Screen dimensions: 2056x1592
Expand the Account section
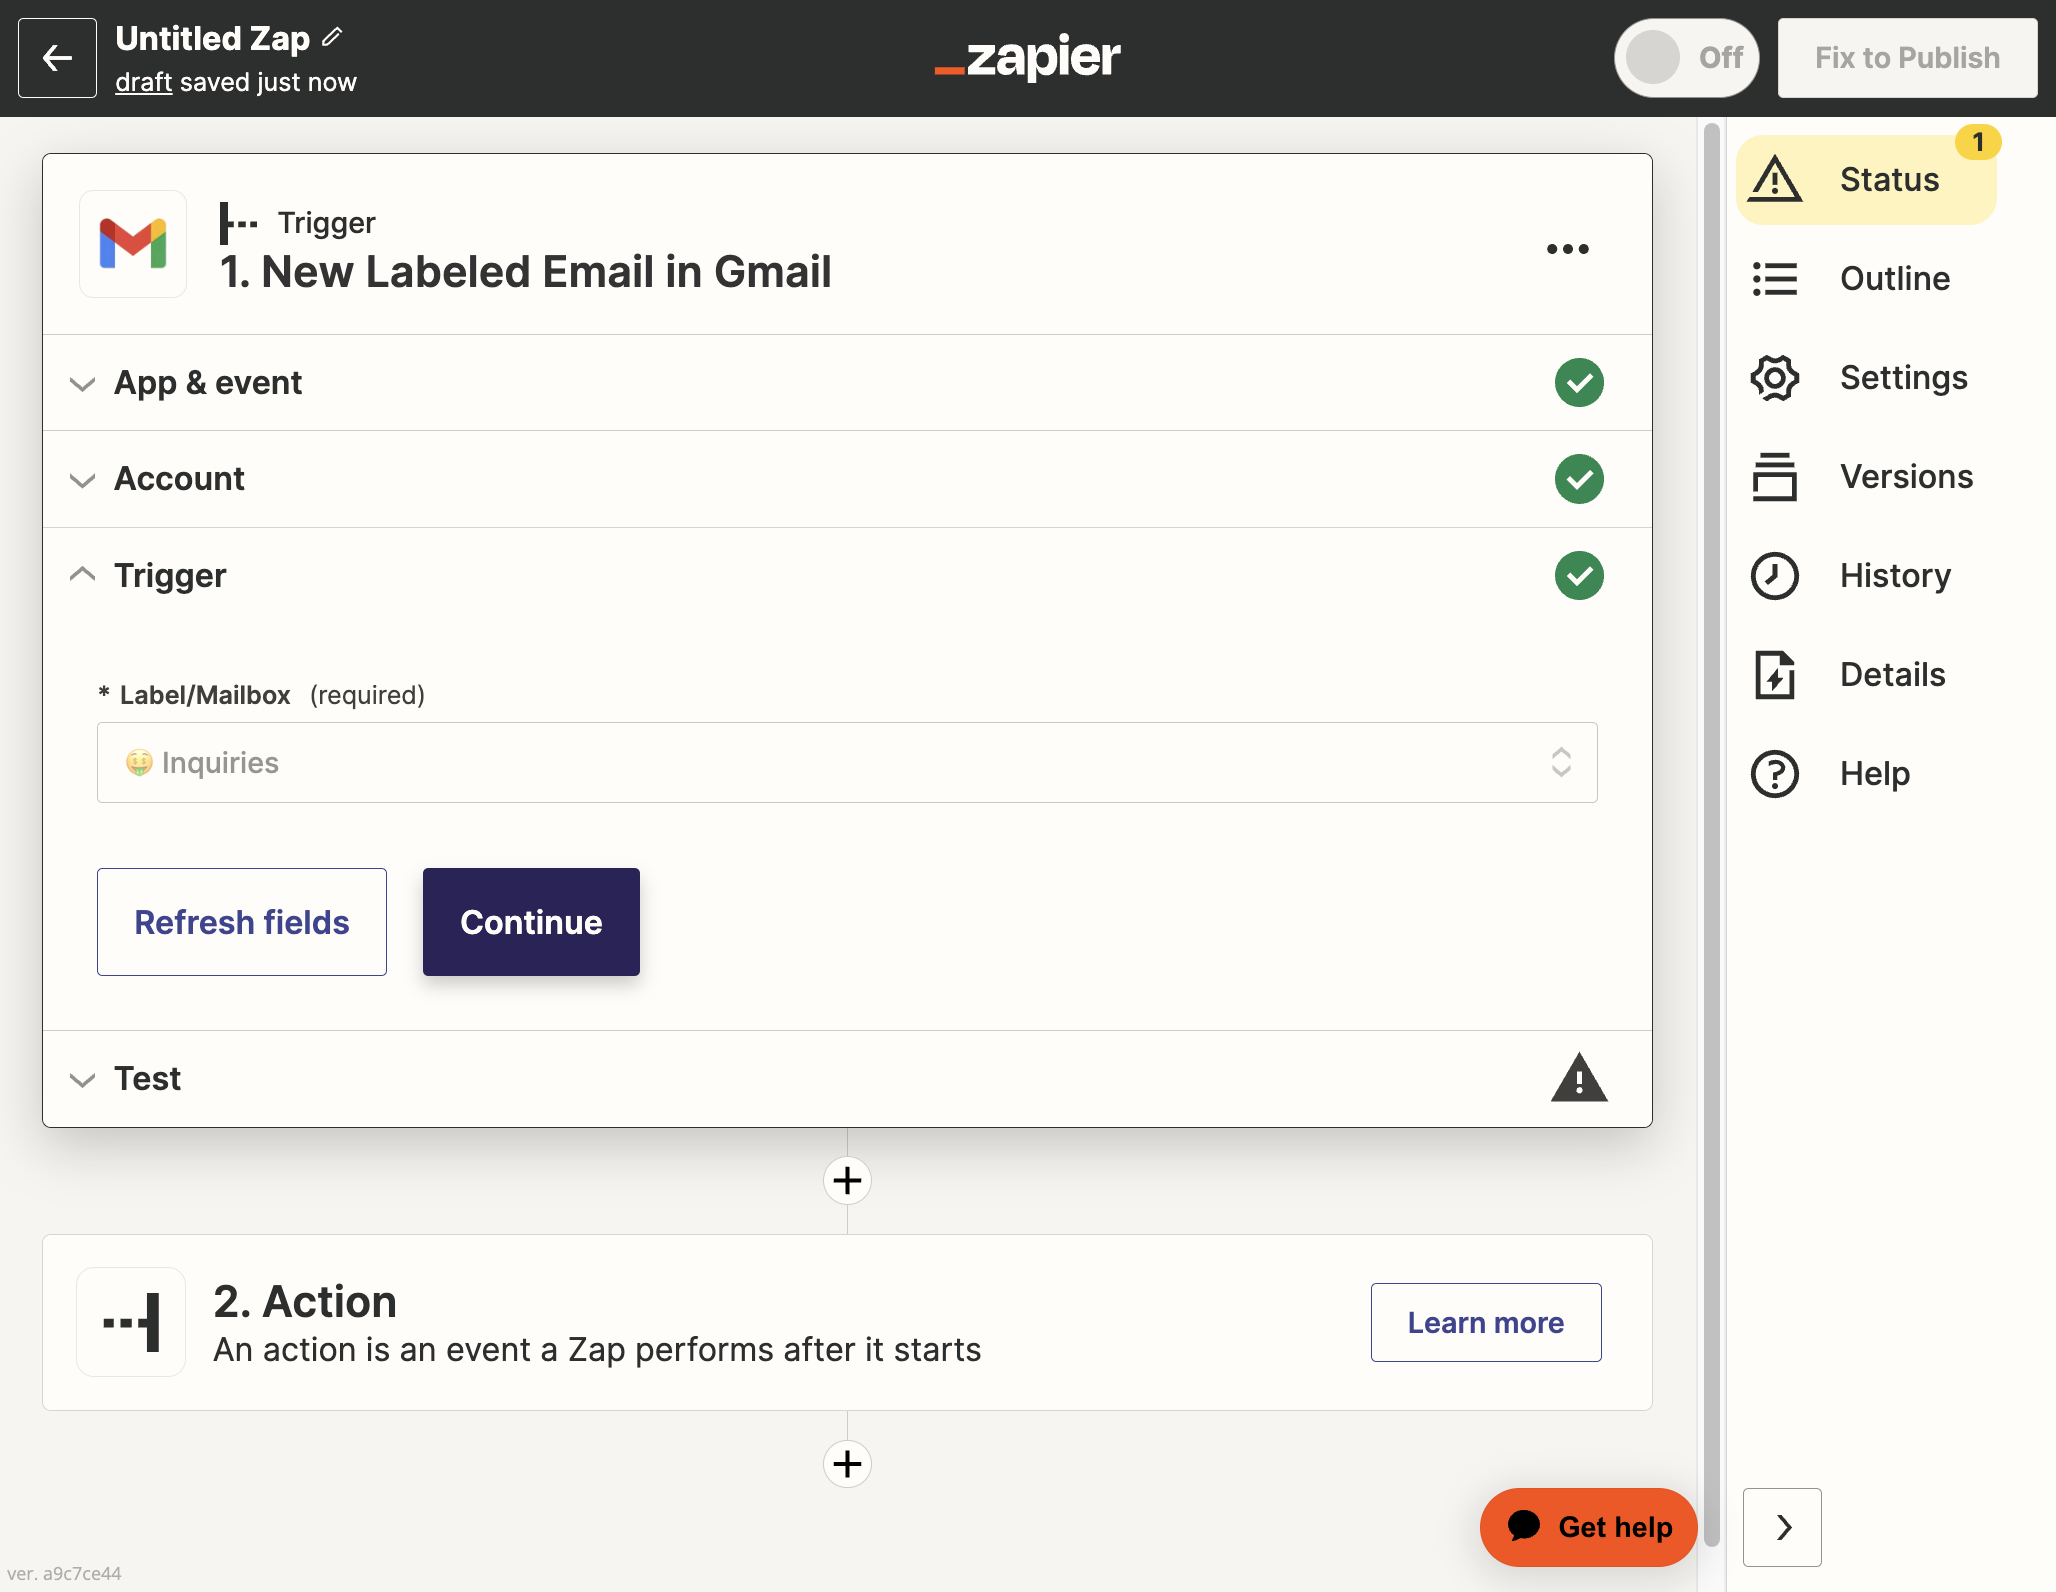pyautogui.click(x=847, y=479)
